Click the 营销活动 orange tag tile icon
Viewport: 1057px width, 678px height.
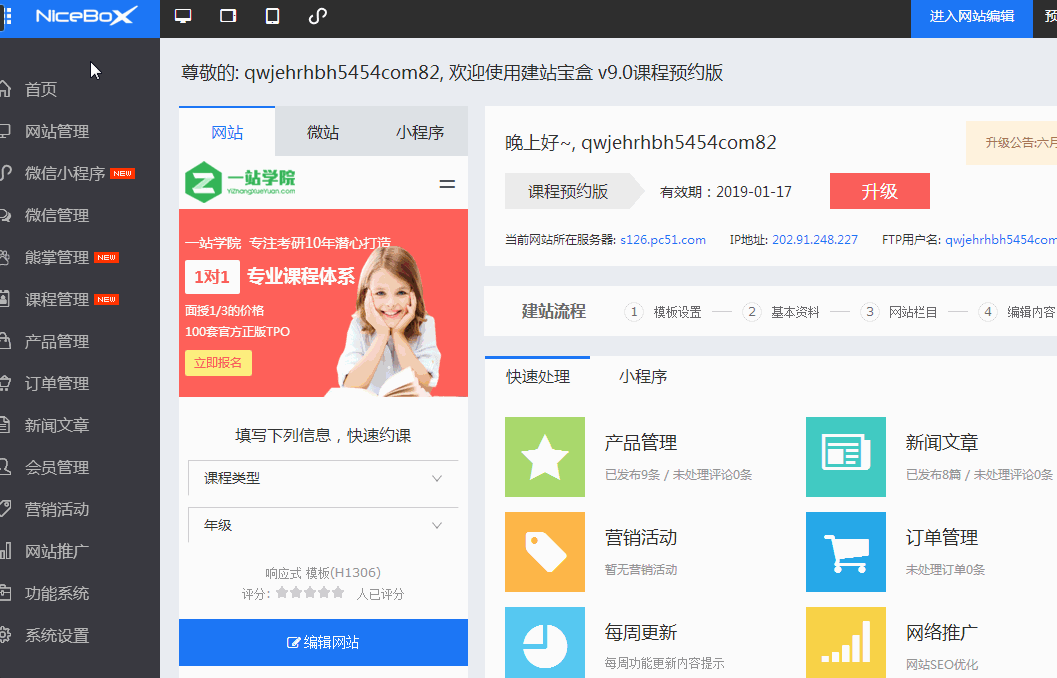tap(545, 552)
